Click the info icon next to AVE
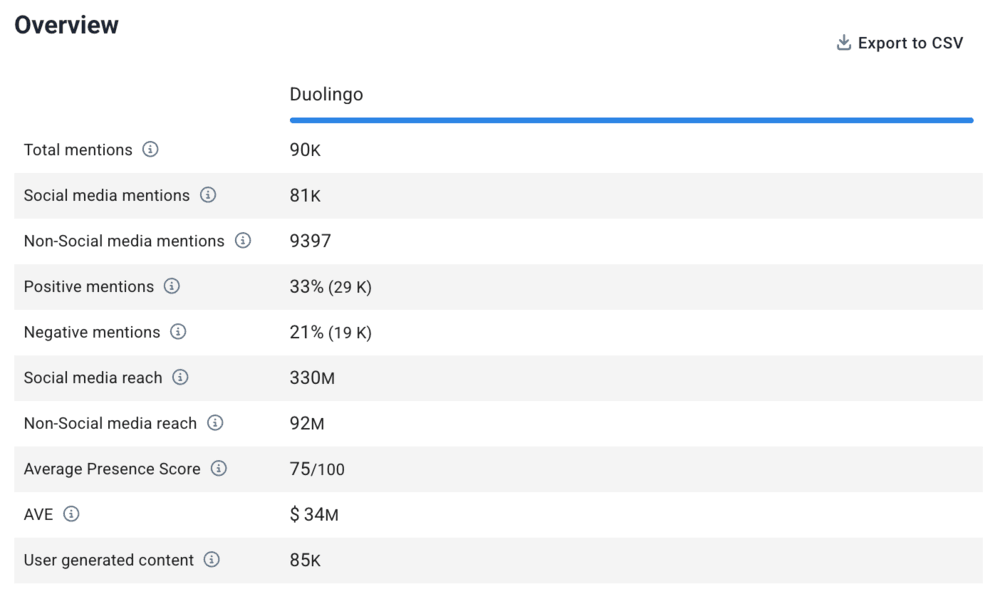Image resolution: width=1000 pixels, height=594 pixels. pos(71,514)
